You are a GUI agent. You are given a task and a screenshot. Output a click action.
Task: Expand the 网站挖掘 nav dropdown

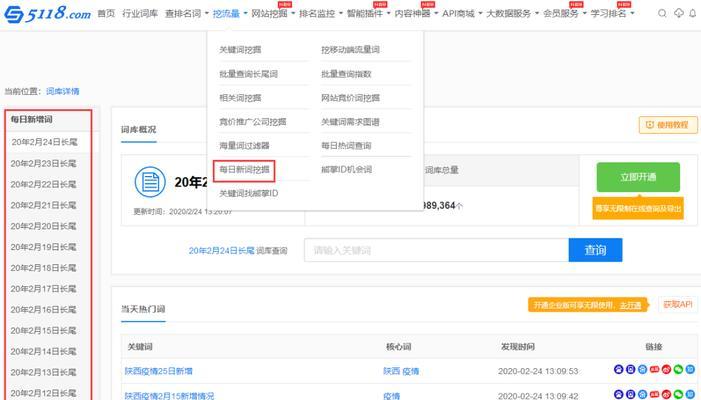click(273, 13)
